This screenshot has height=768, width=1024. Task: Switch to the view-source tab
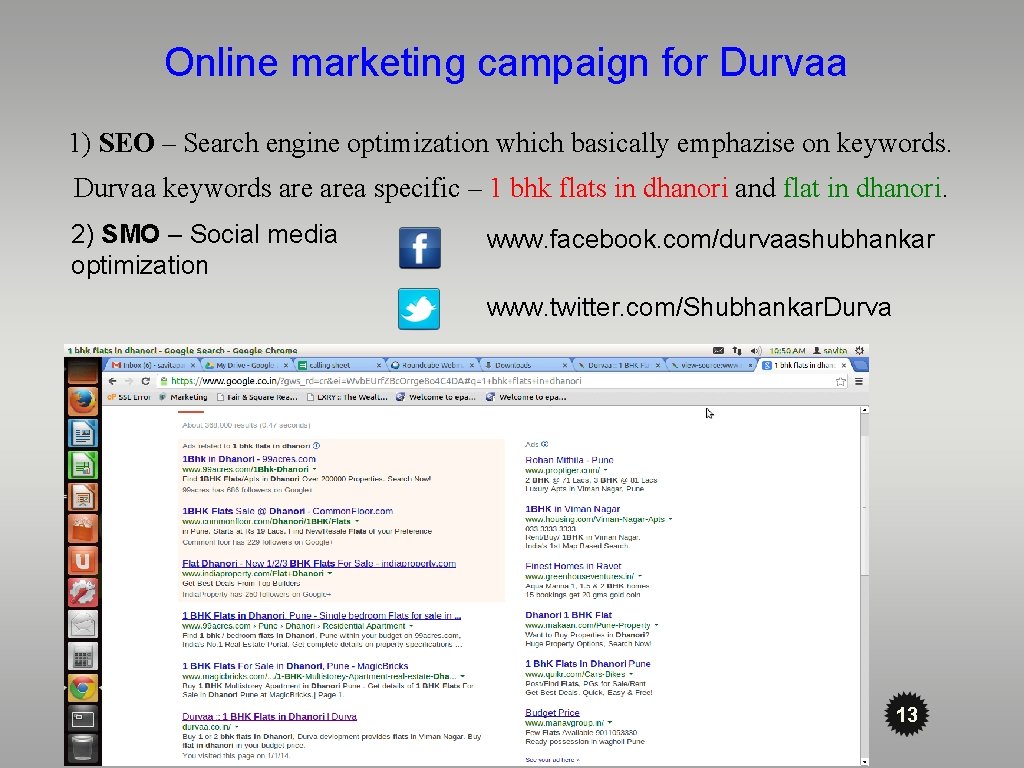(x=710, y=365)
